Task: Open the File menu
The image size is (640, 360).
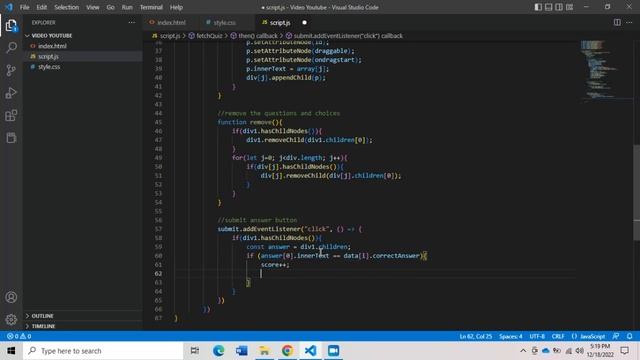Action: pos(24,7)
